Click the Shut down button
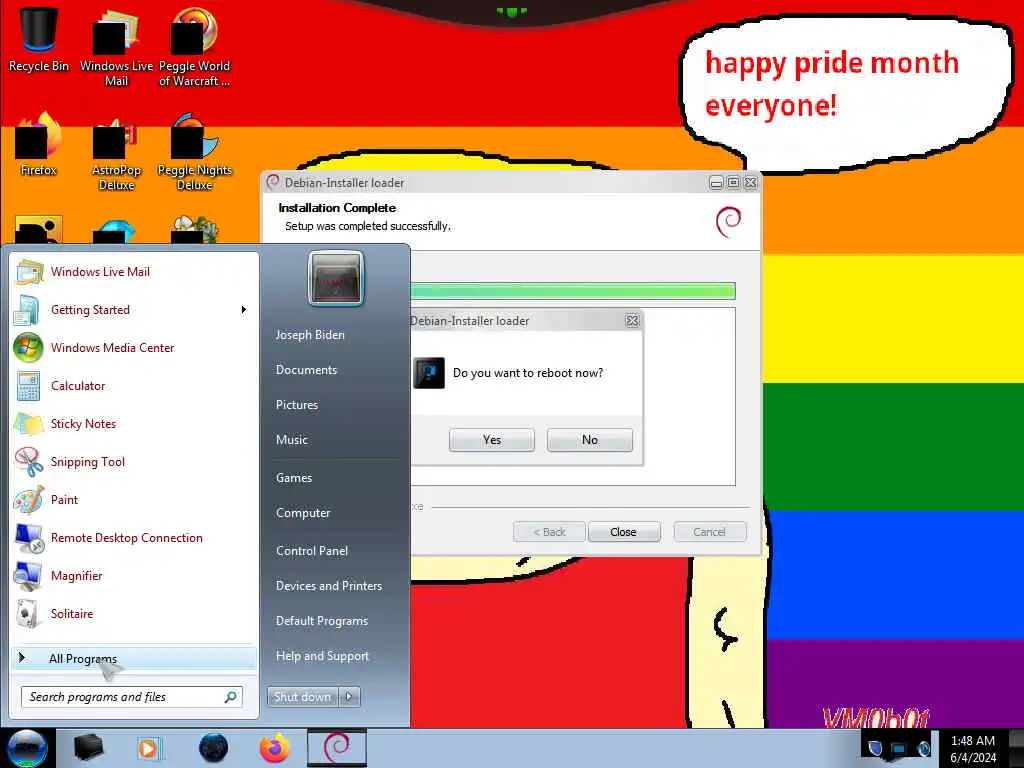The width and height of the screenshot is (1024, 768). (302, 697)
